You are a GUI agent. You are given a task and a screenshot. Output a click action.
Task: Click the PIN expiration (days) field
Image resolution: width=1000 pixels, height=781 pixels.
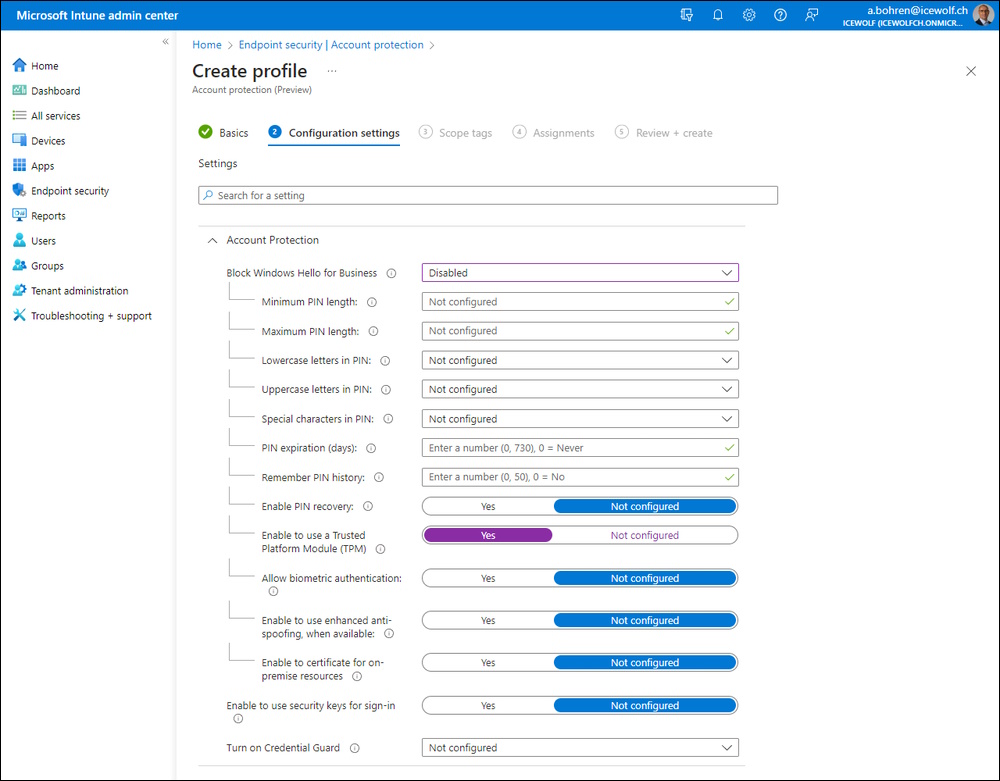(x=580, y=448)
